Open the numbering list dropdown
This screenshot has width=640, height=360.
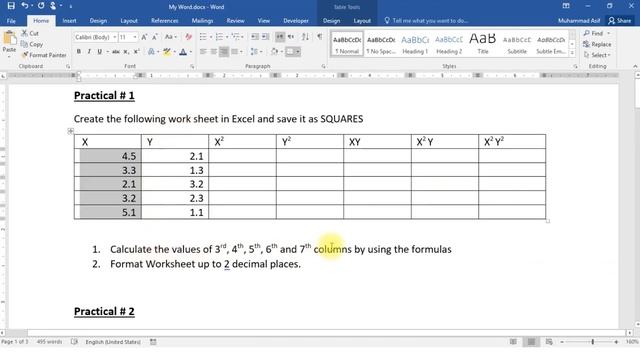[227, 37]
